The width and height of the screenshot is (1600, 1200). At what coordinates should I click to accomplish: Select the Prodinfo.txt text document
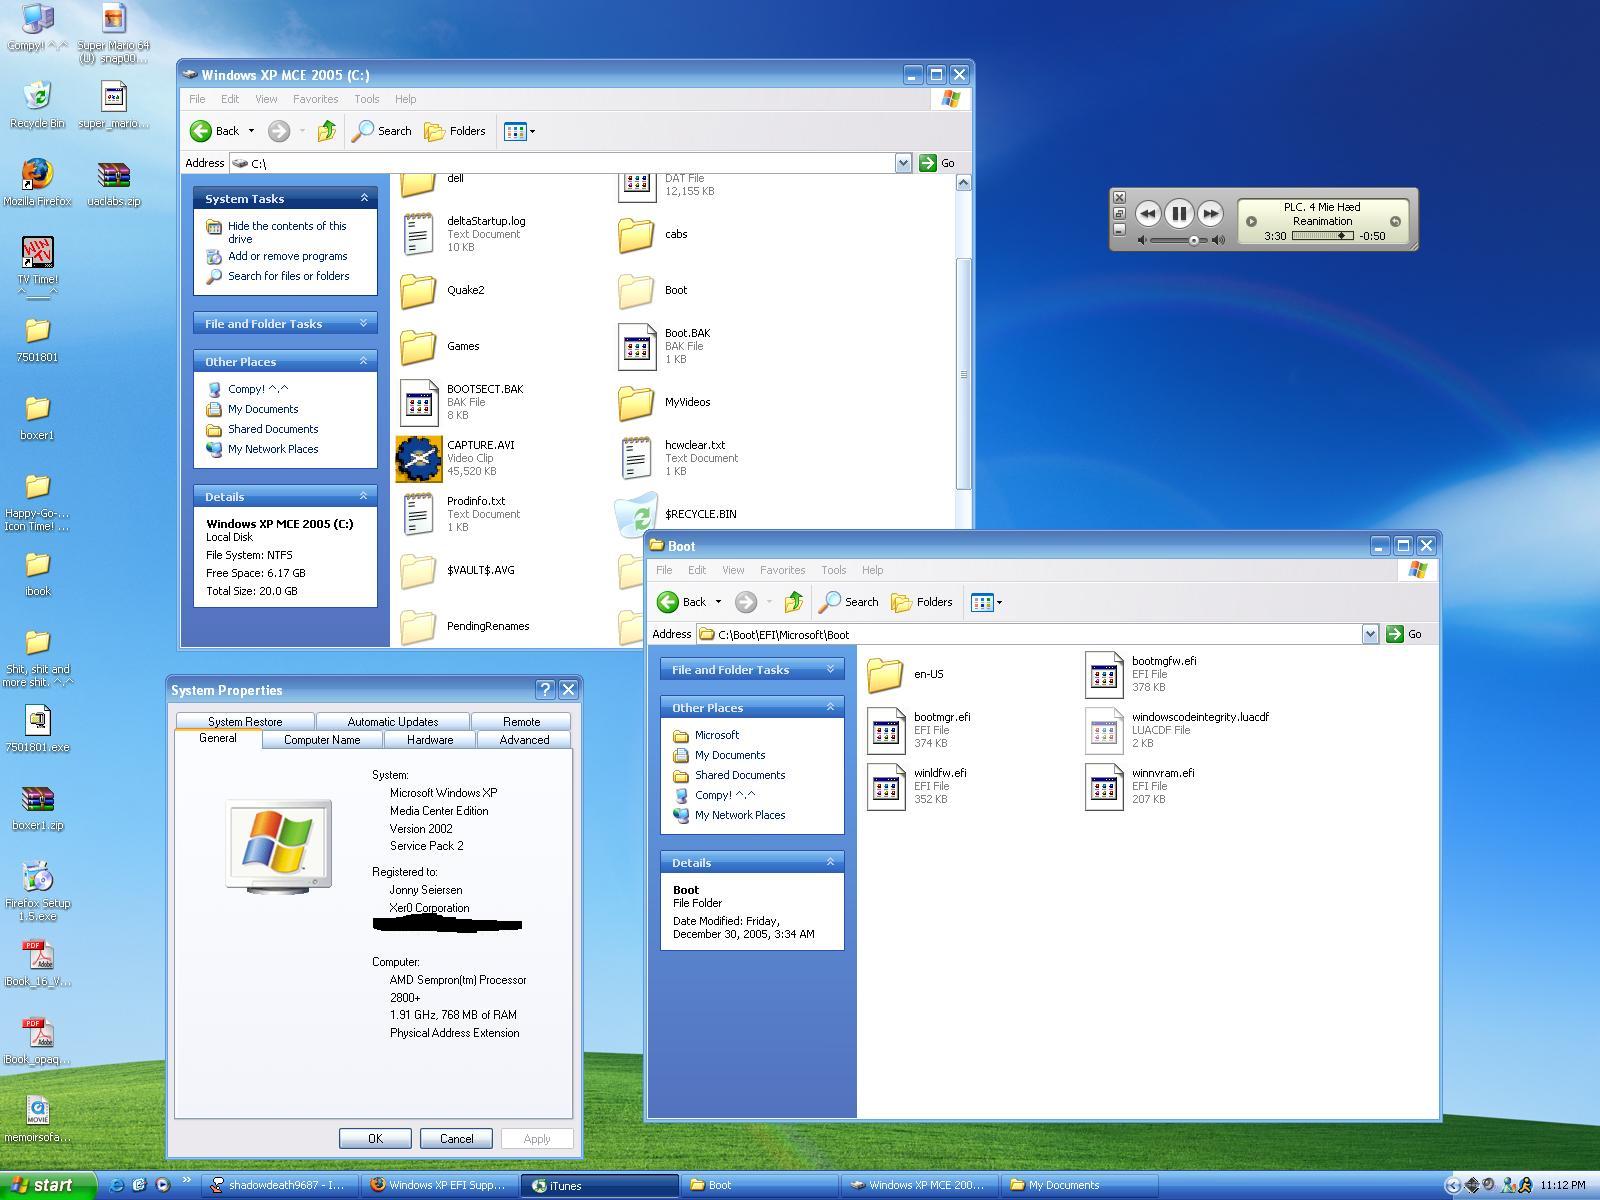point(418,514)
